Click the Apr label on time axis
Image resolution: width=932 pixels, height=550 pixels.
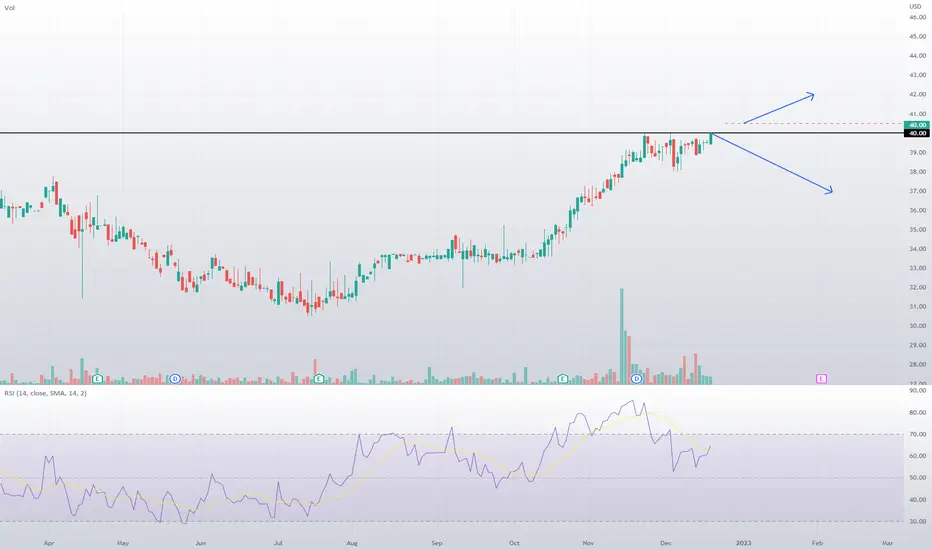tap(49, 543)
